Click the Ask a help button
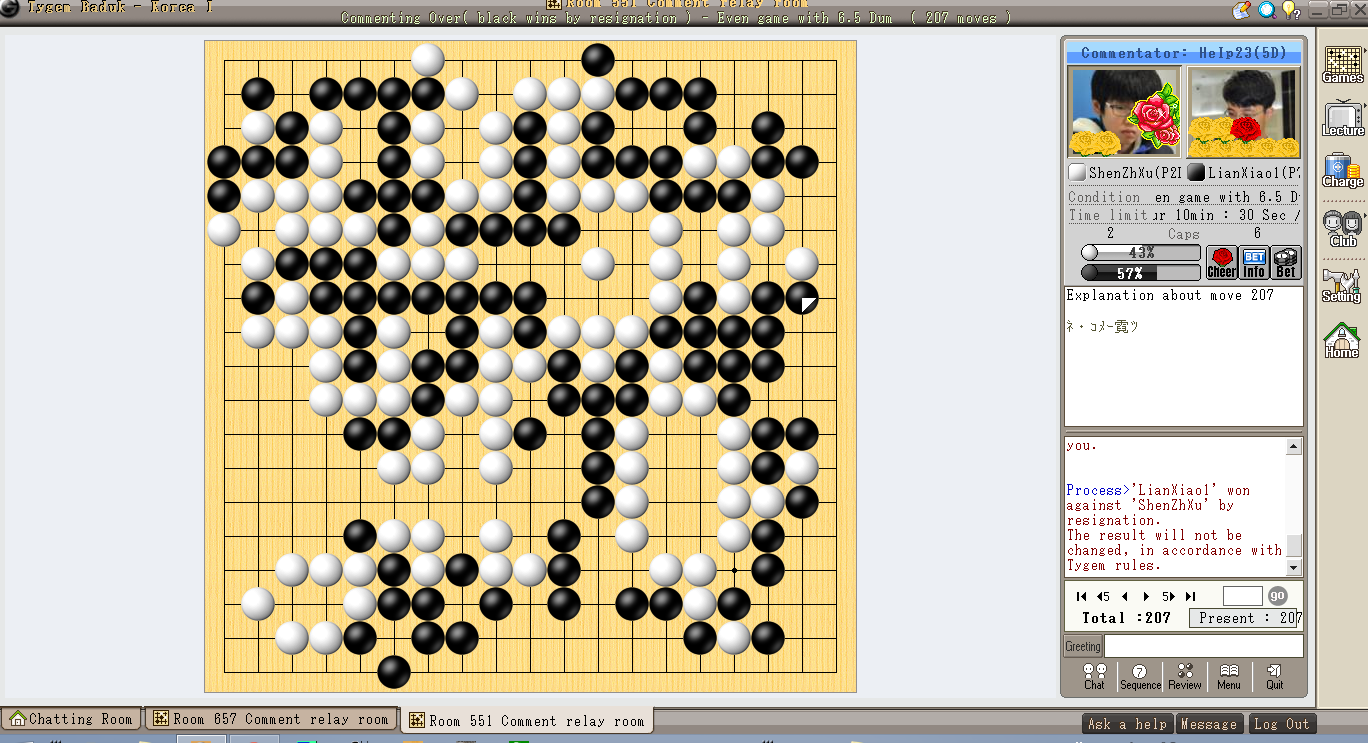The height and width of the screenshot is (743, 1368). coord(1127,724)
